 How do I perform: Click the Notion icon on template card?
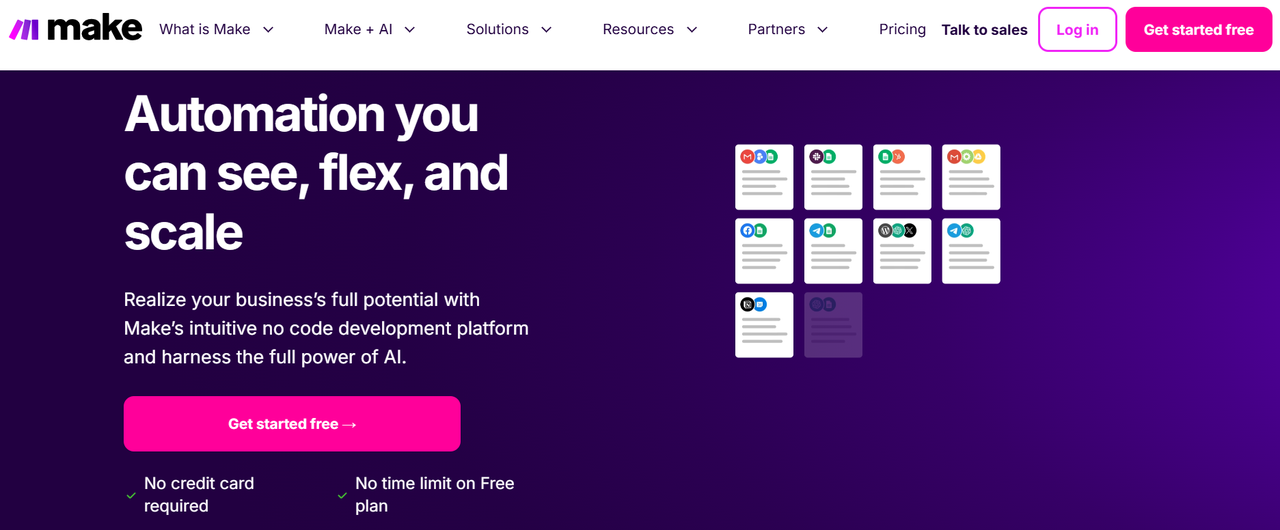(747, 304)
